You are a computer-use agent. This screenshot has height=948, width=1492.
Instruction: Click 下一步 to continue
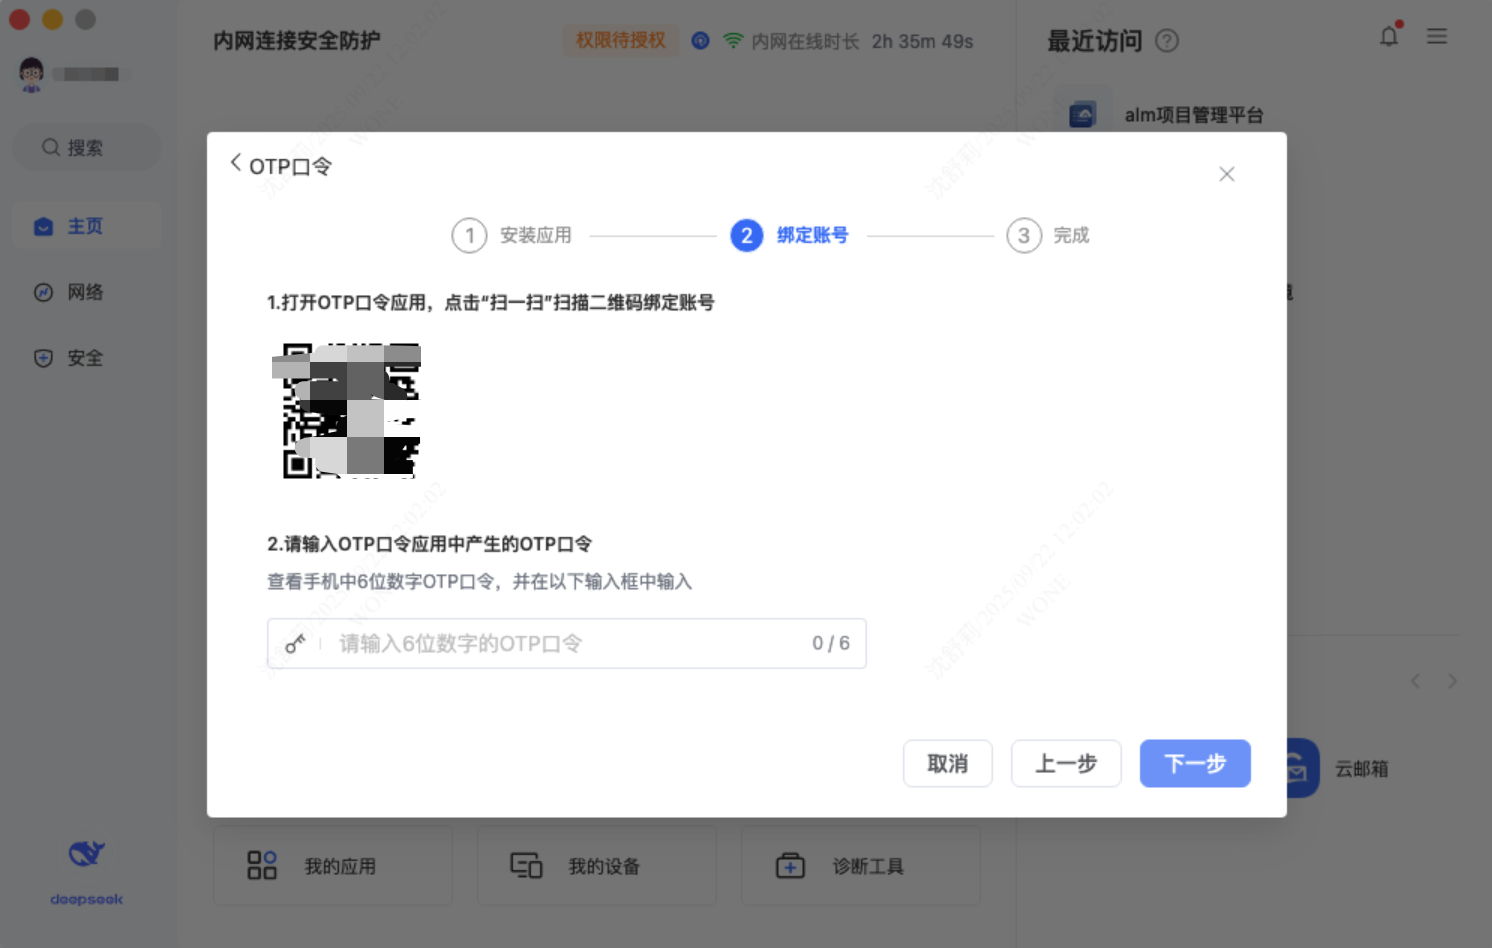click(x=1195, y=764)
